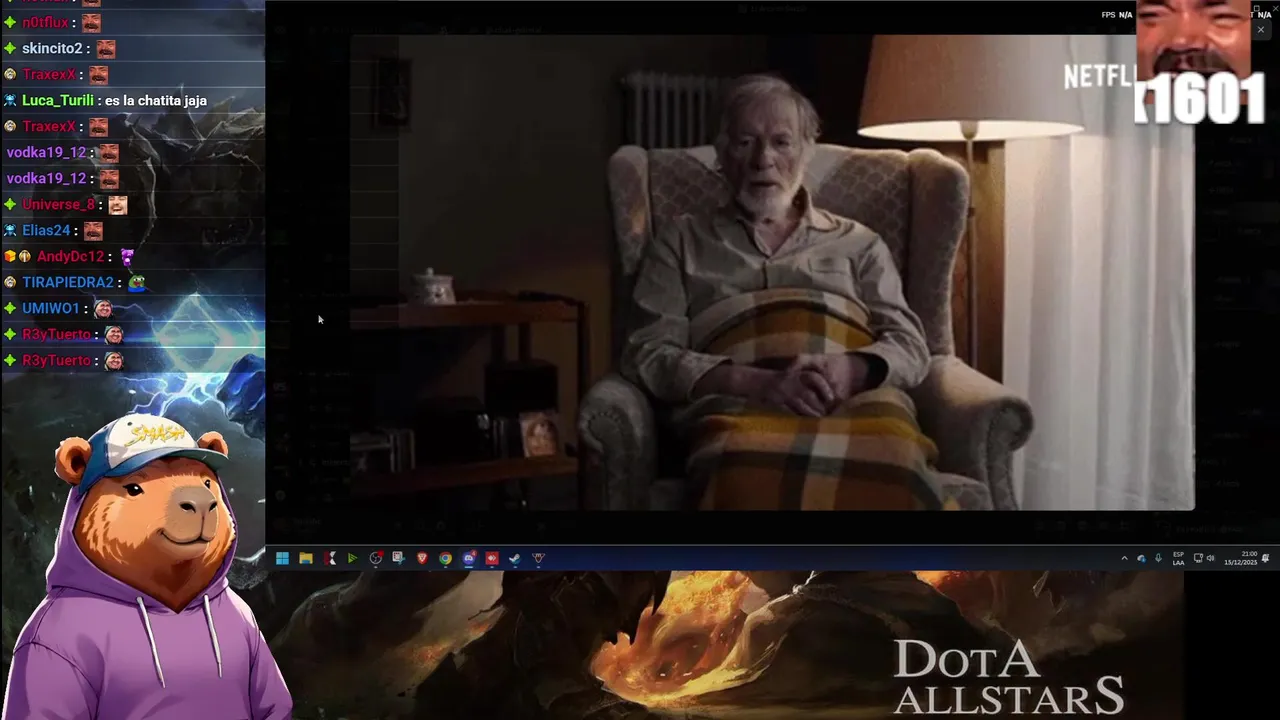The height and width of the screenshot is (720, 1280).
Task: Click the Luca_Turili username in chat
Action: point(58,100)
